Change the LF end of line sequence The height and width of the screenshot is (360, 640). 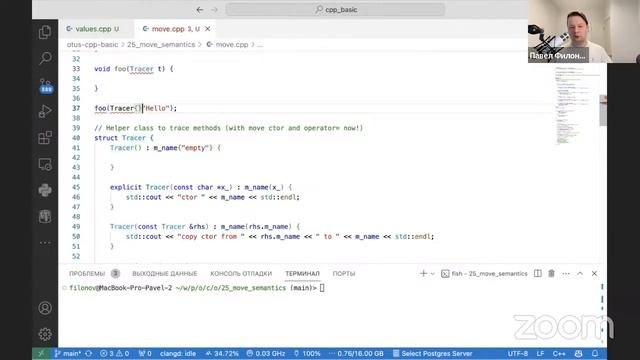[x=540, y=353]
